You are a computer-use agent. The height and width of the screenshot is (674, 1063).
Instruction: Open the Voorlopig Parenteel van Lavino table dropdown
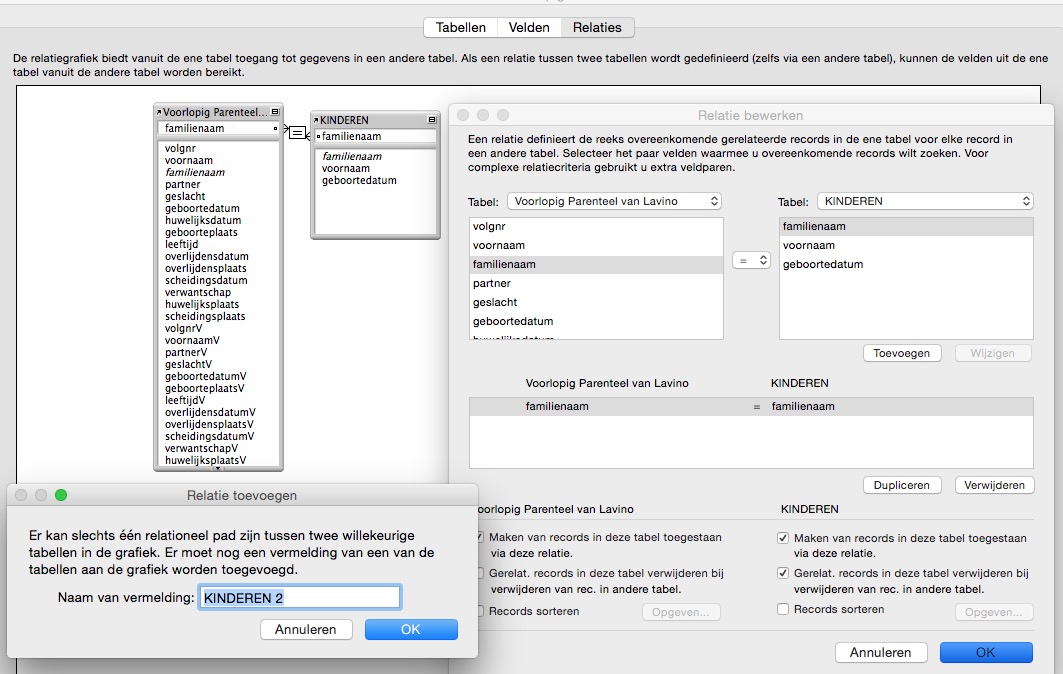click(614, 201)
